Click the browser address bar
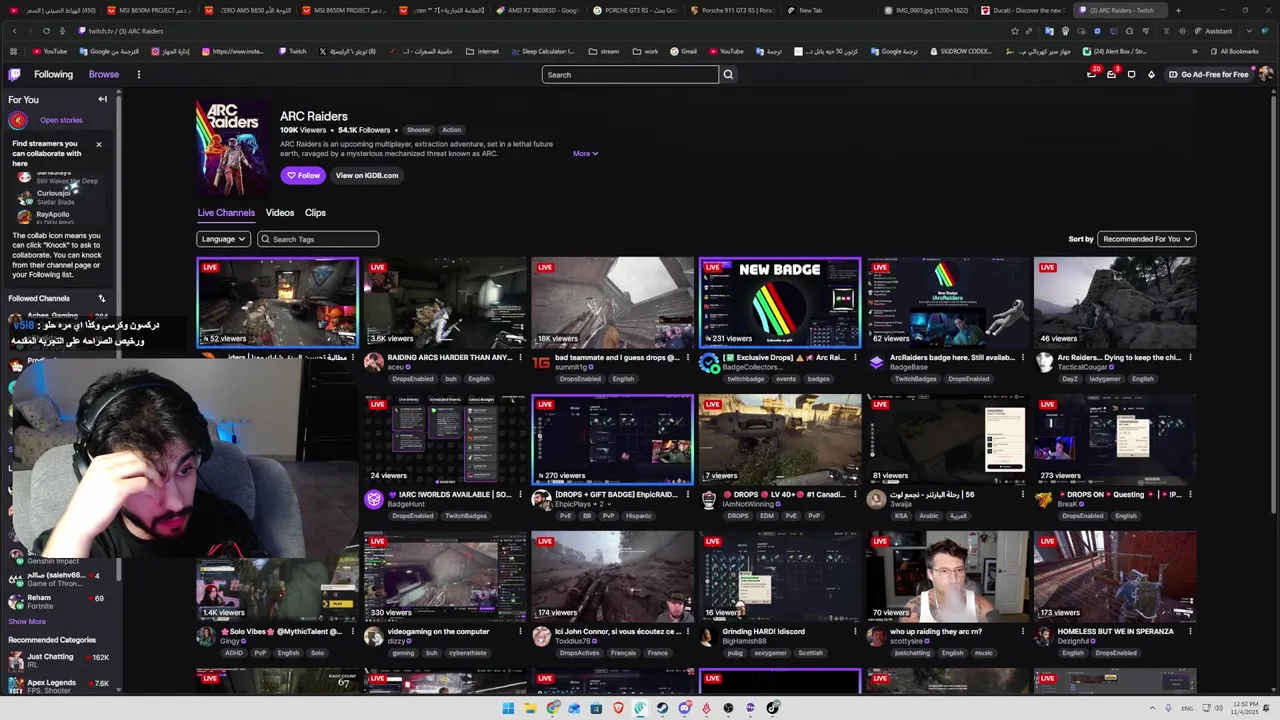 pyautogui.click(x=540, y=31)
